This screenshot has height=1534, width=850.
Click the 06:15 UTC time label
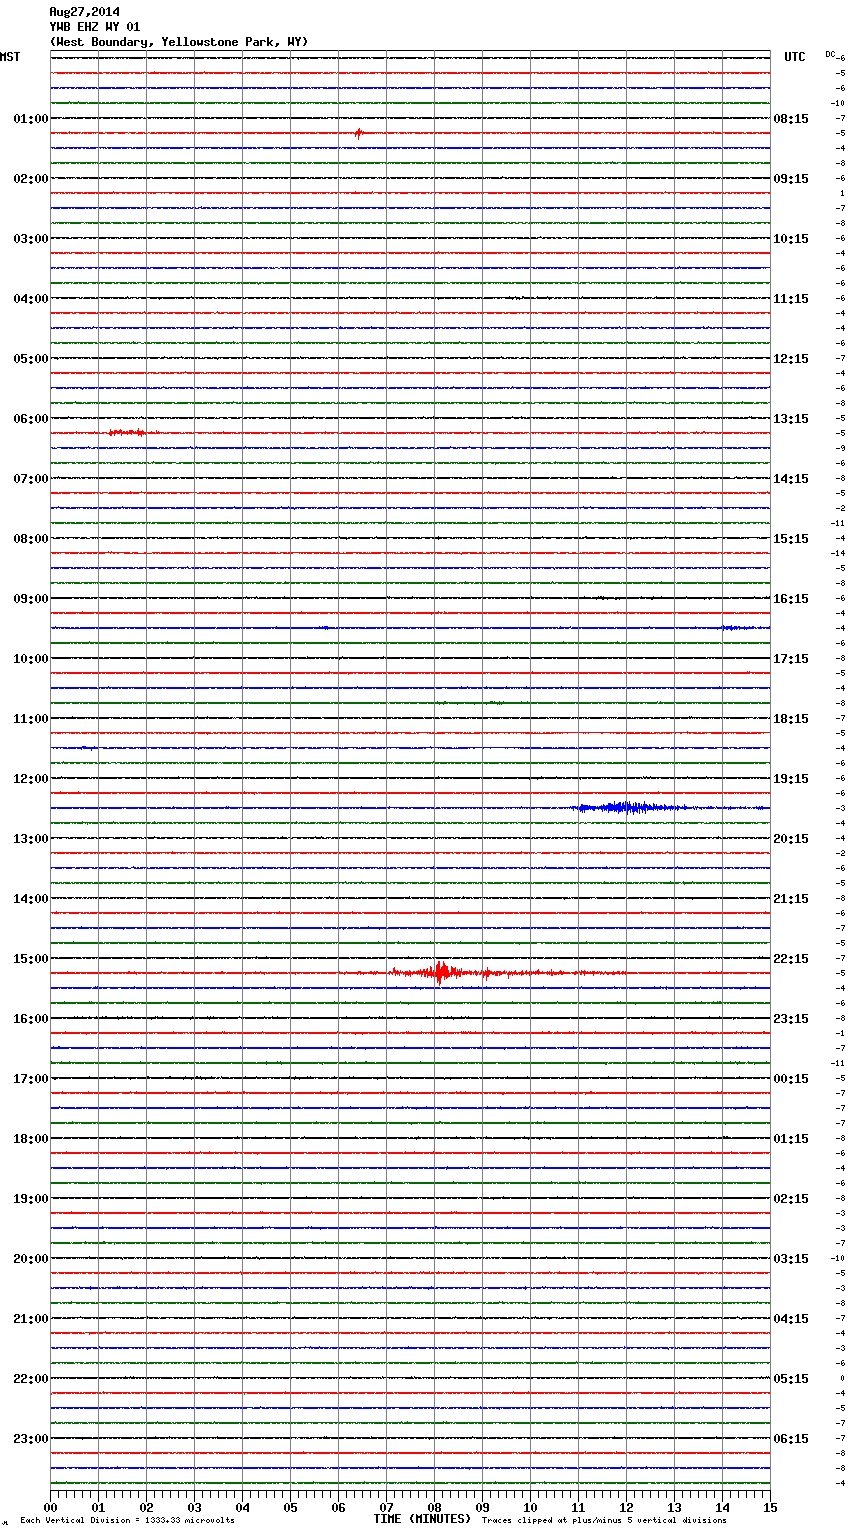point(791,1439)
